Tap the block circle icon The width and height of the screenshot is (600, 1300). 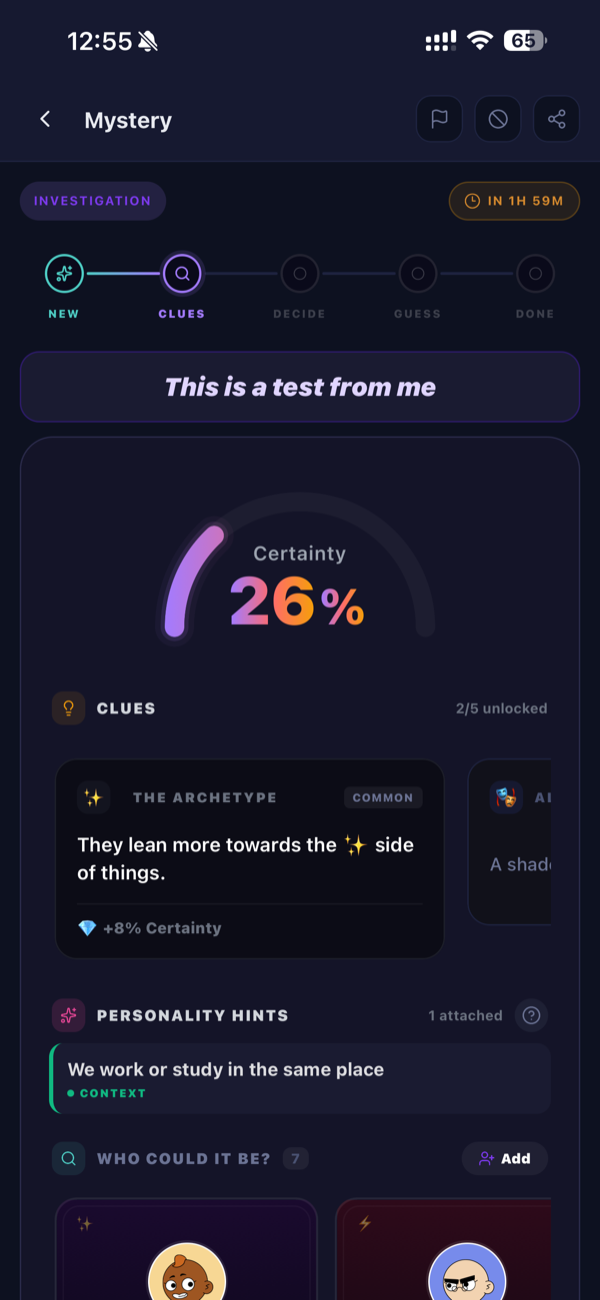pos(498,120)
